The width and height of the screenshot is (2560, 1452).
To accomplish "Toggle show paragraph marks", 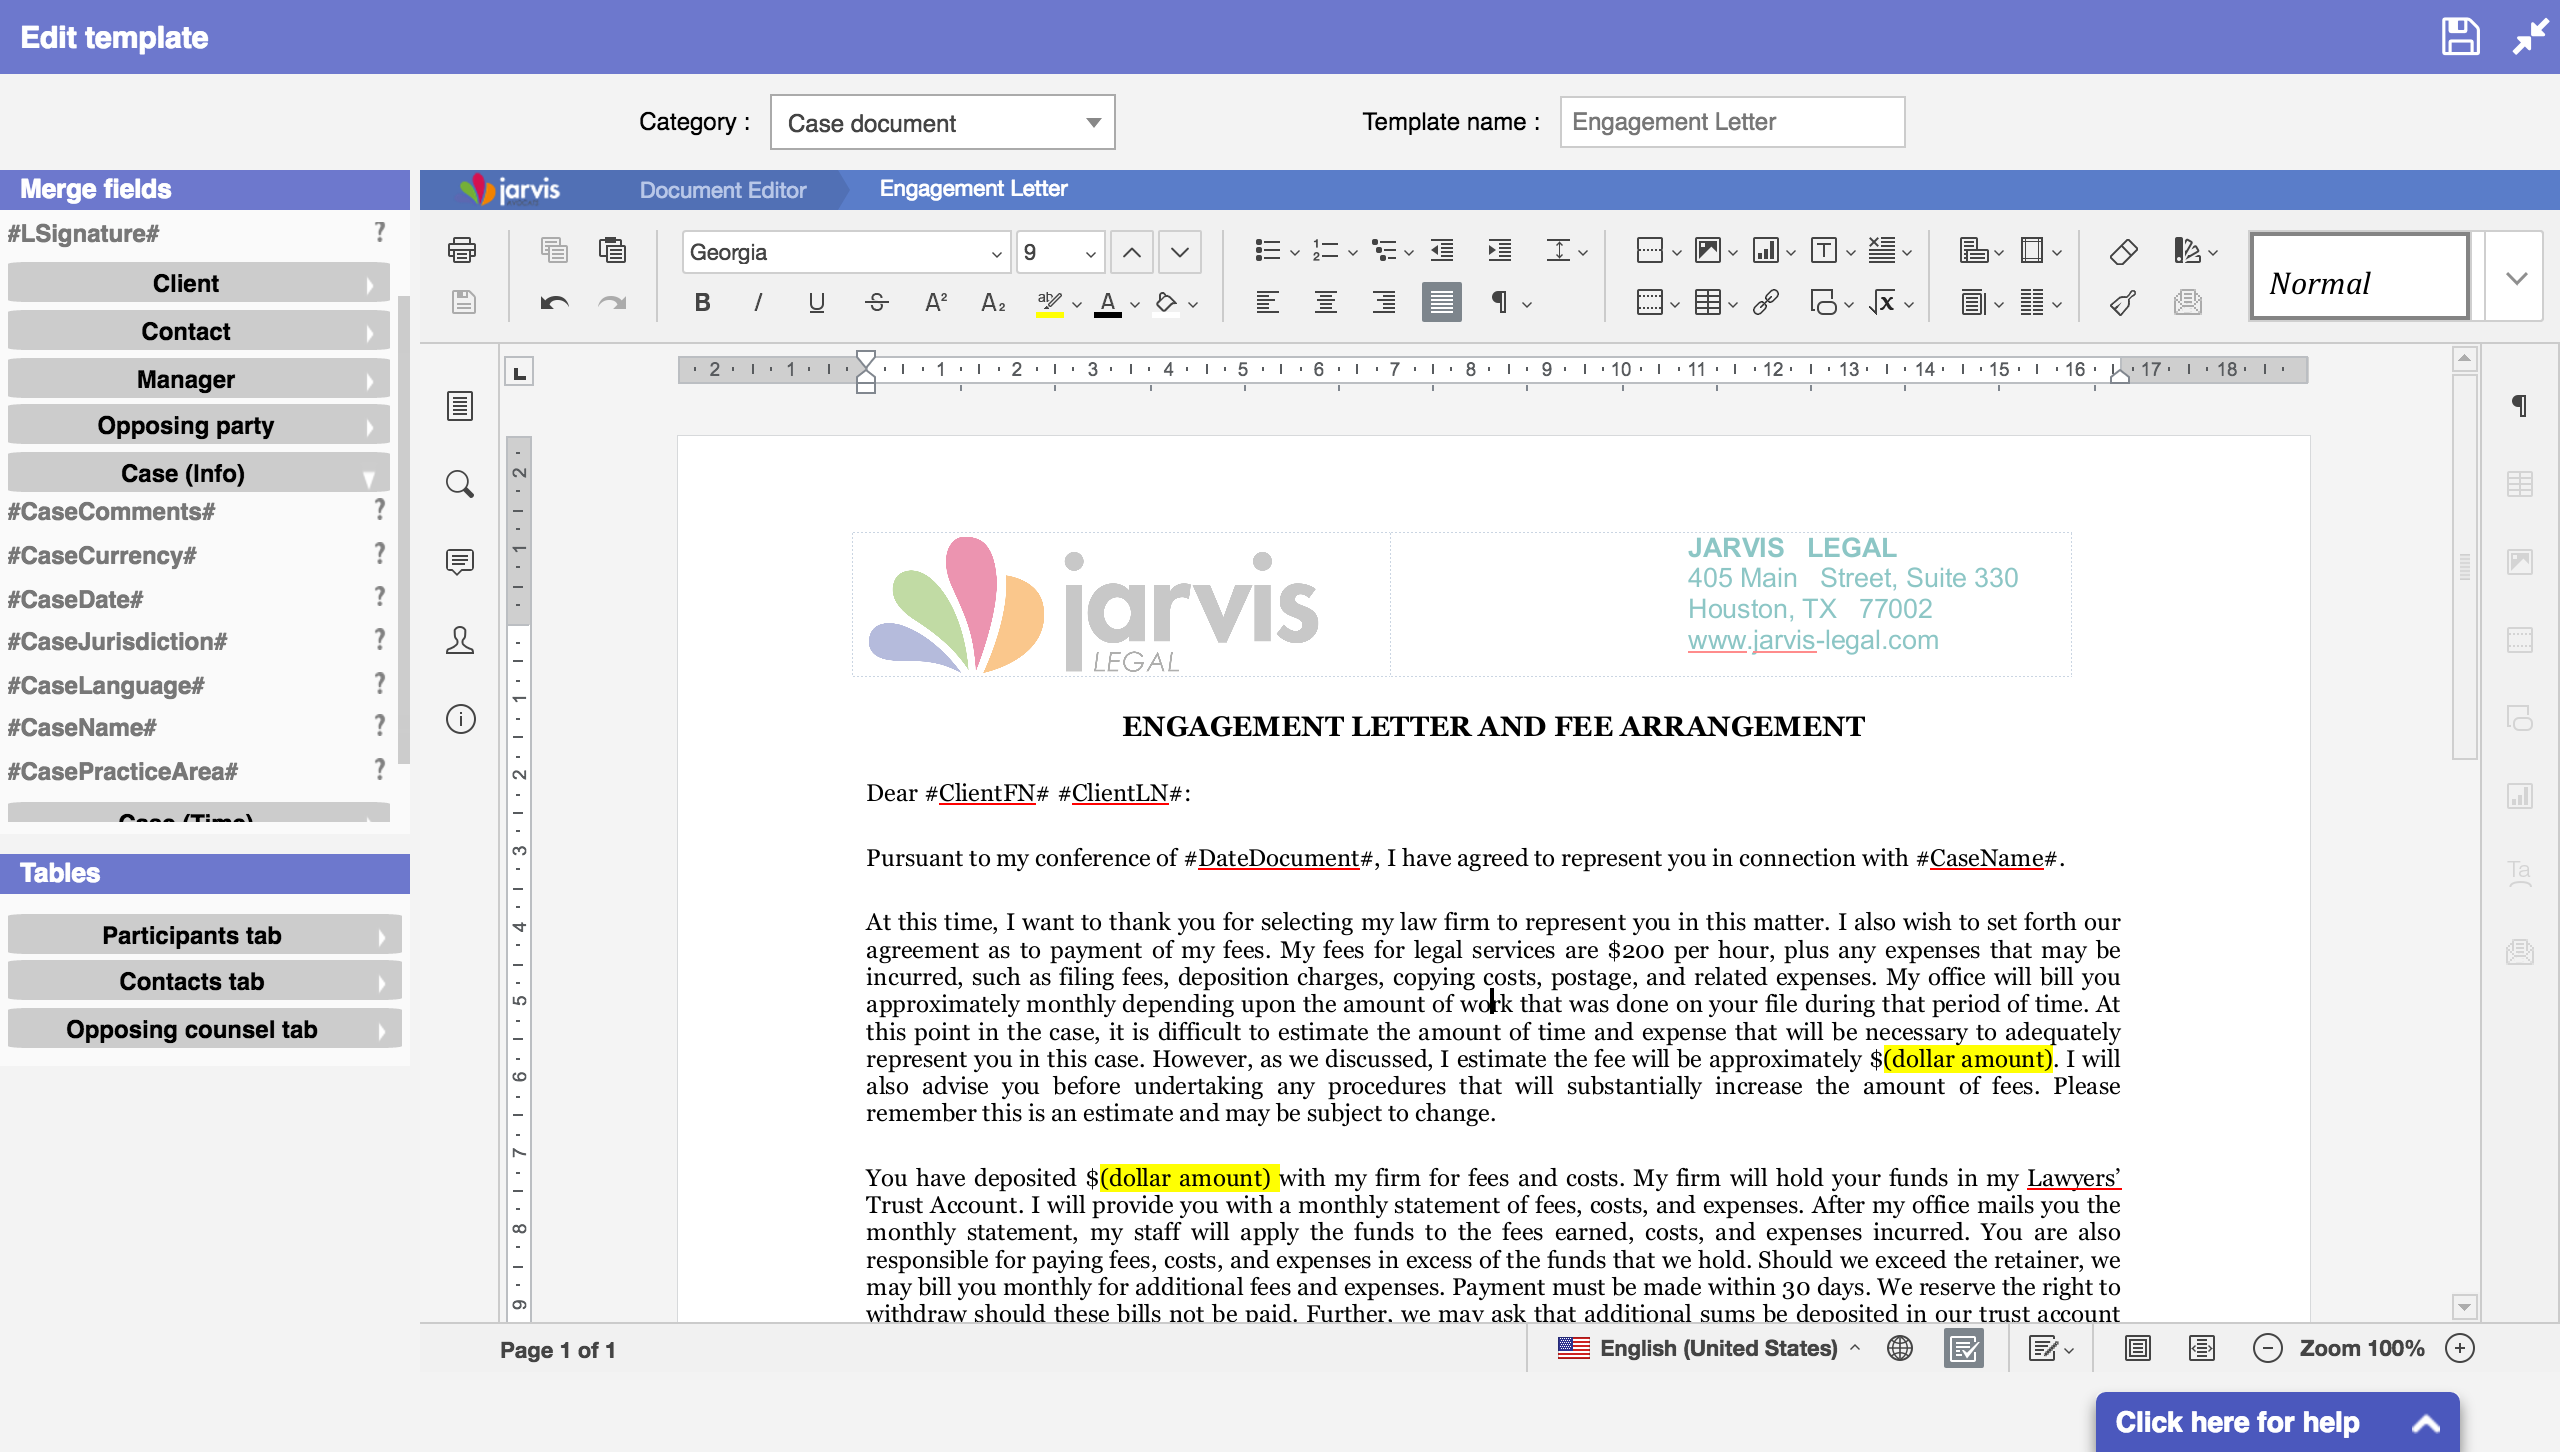I will tap(1500, 302).
